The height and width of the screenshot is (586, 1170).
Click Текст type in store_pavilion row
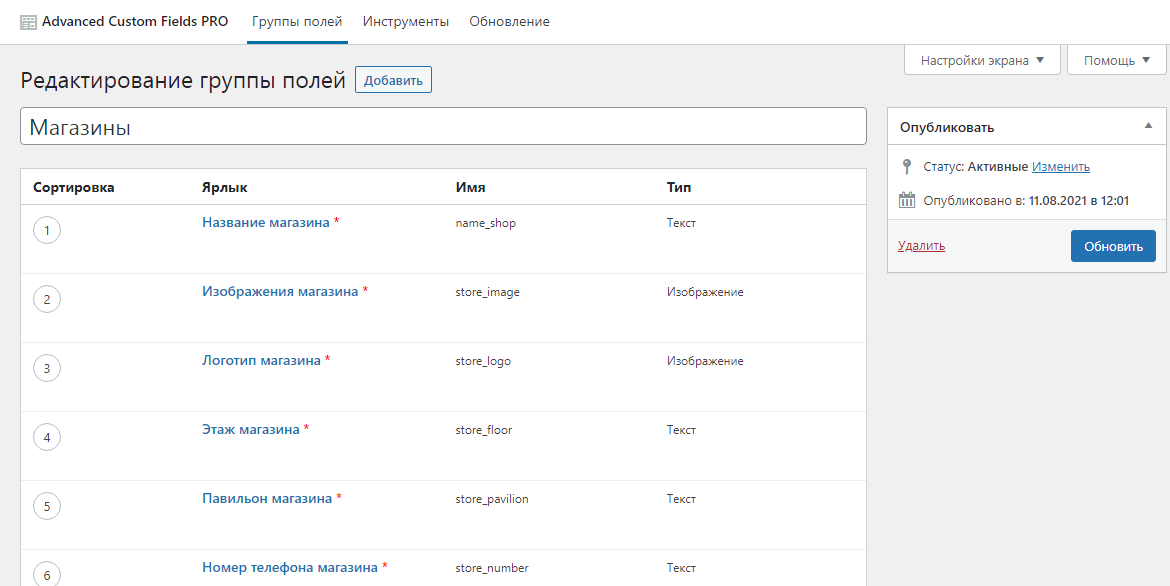pos(681,499)
